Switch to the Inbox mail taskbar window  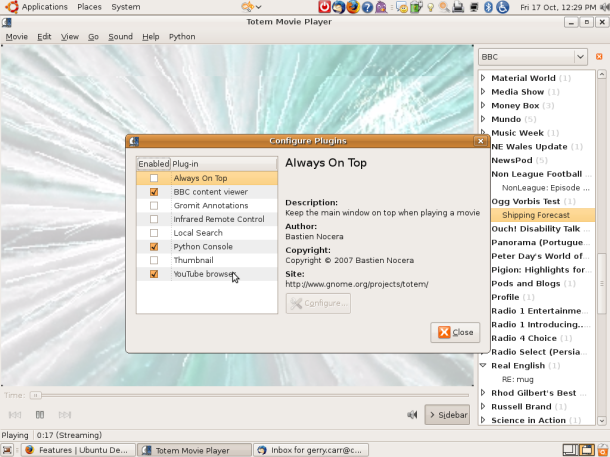tap(310, 450)
